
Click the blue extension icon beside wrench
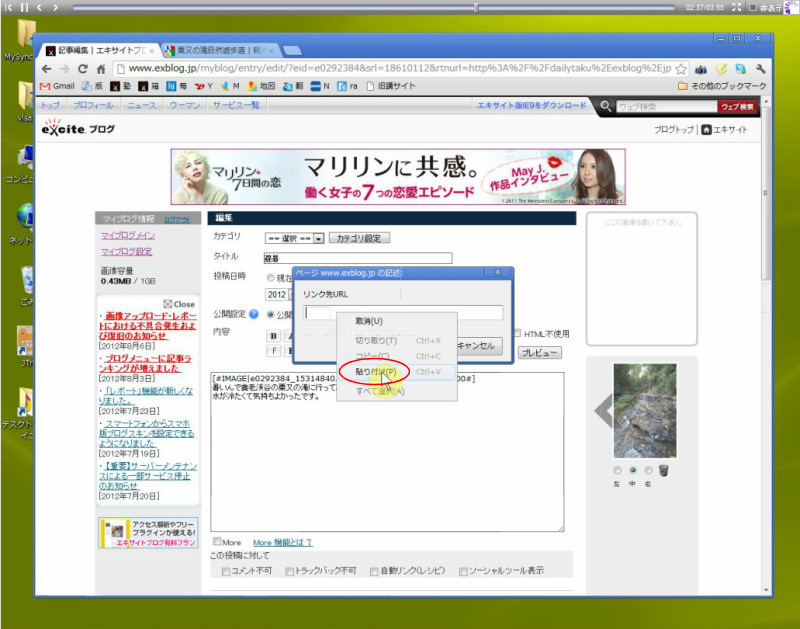pos(741,69)
